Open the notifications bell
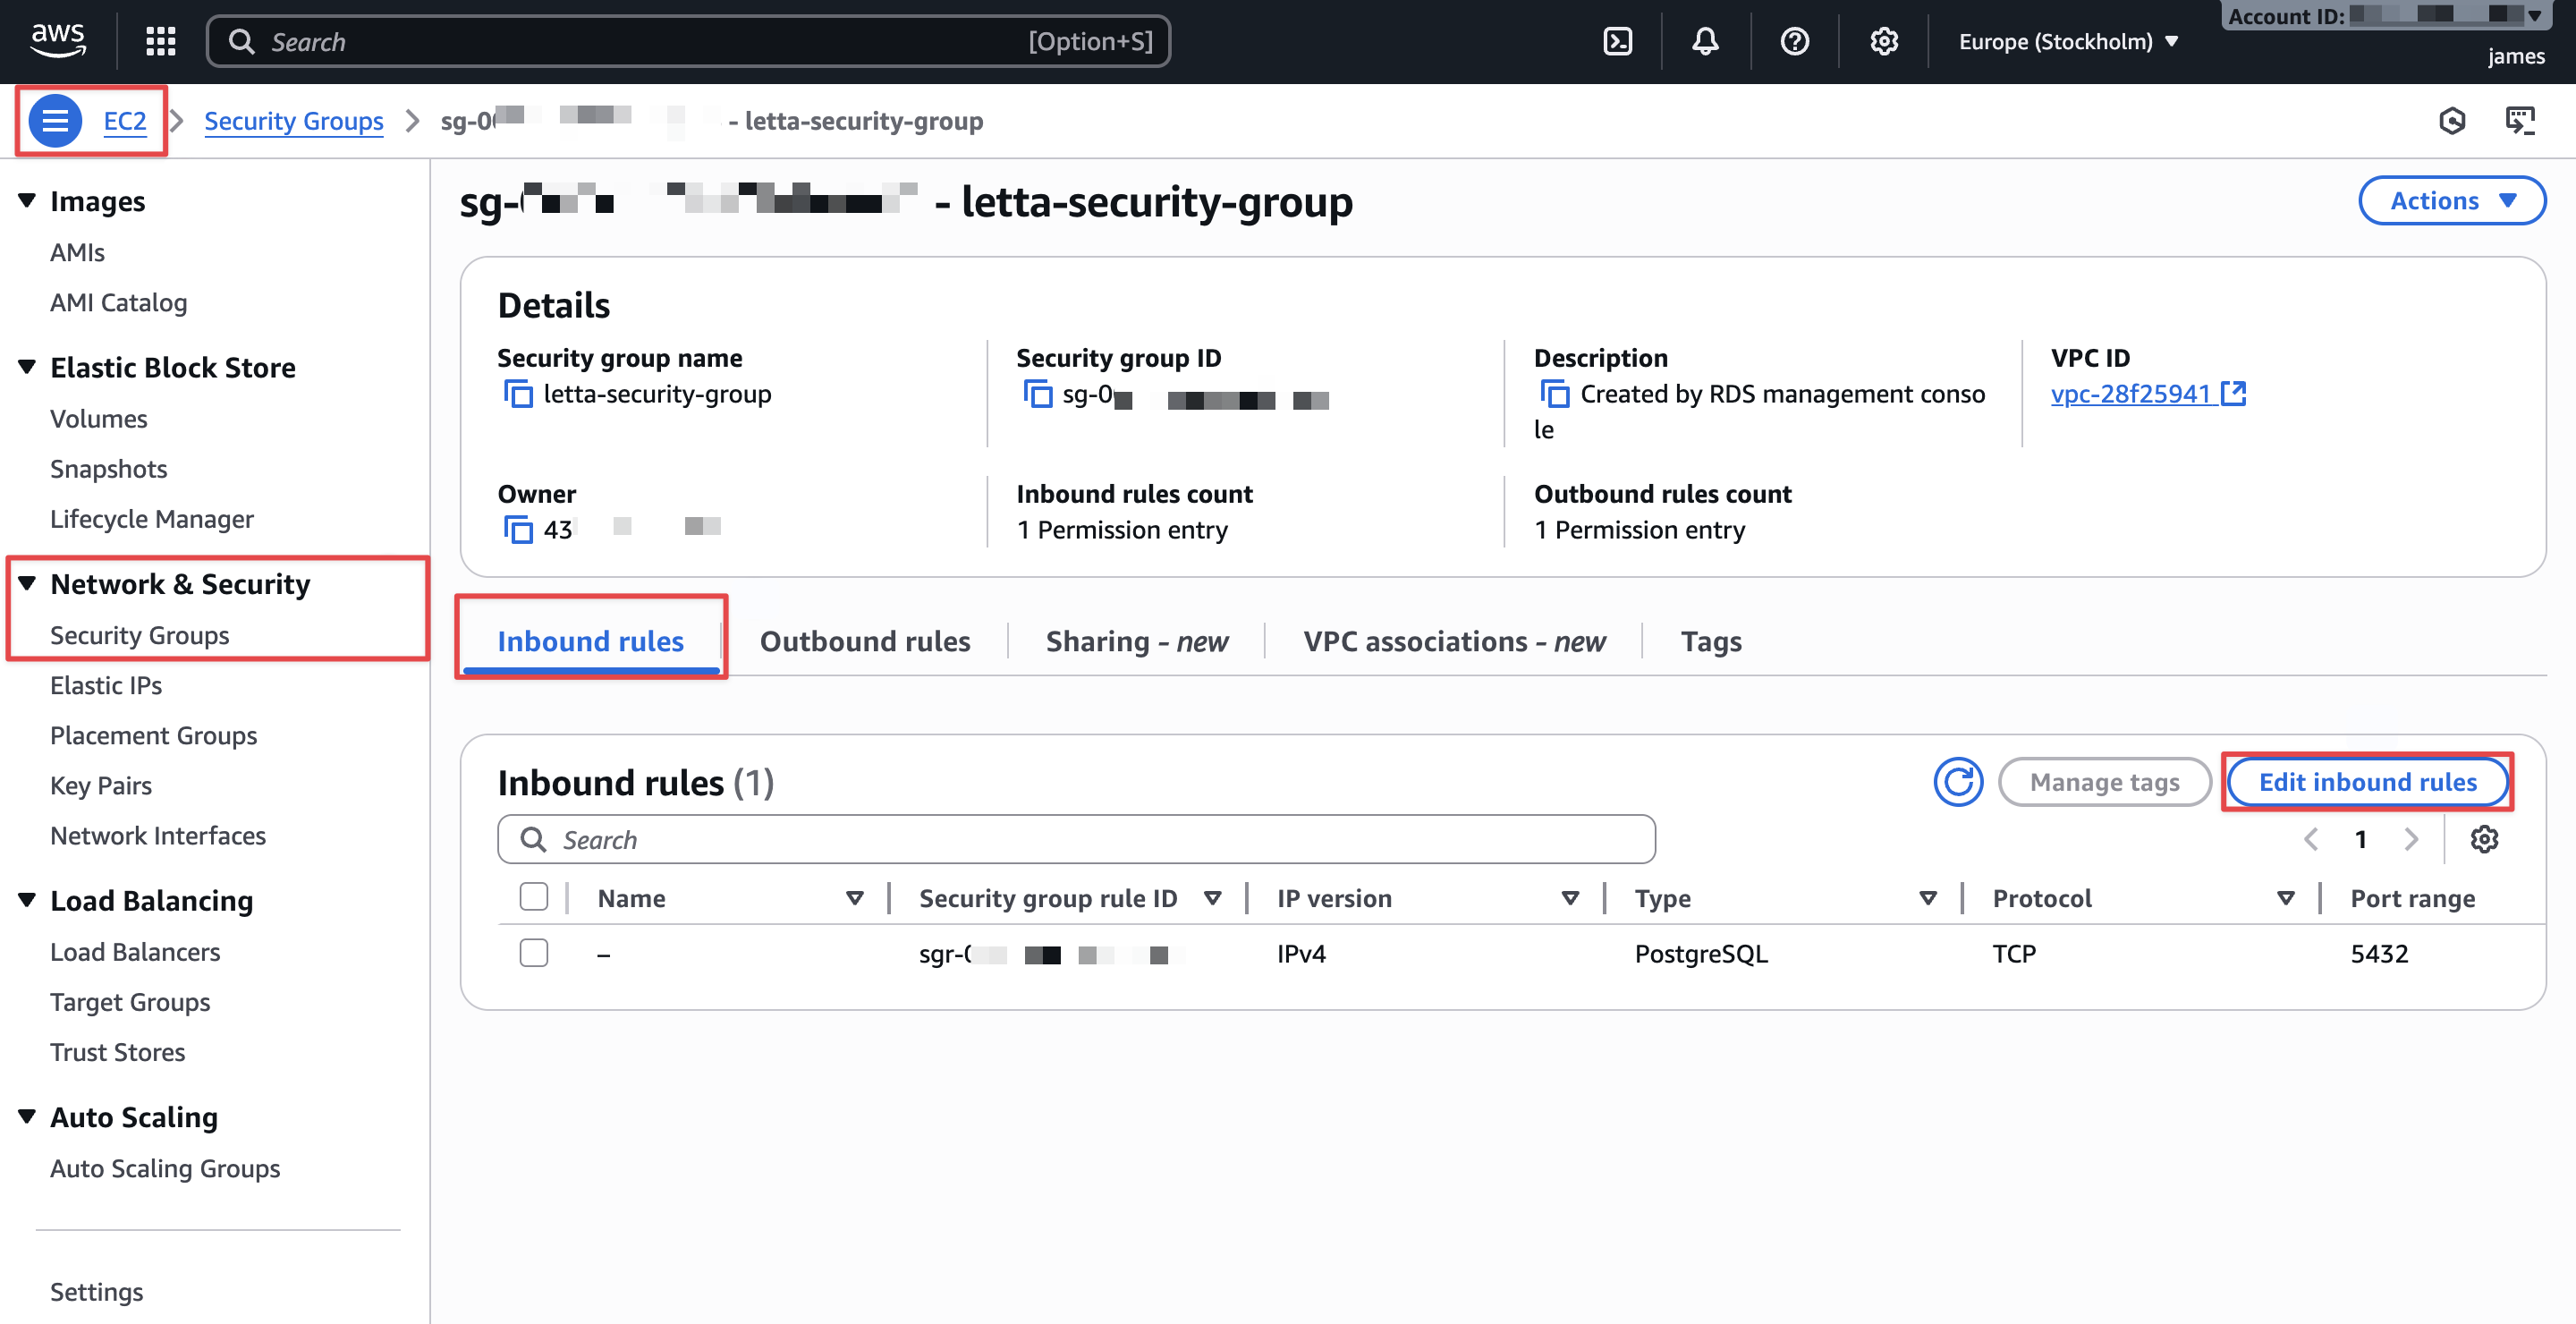 click(x=1705, y=41)
